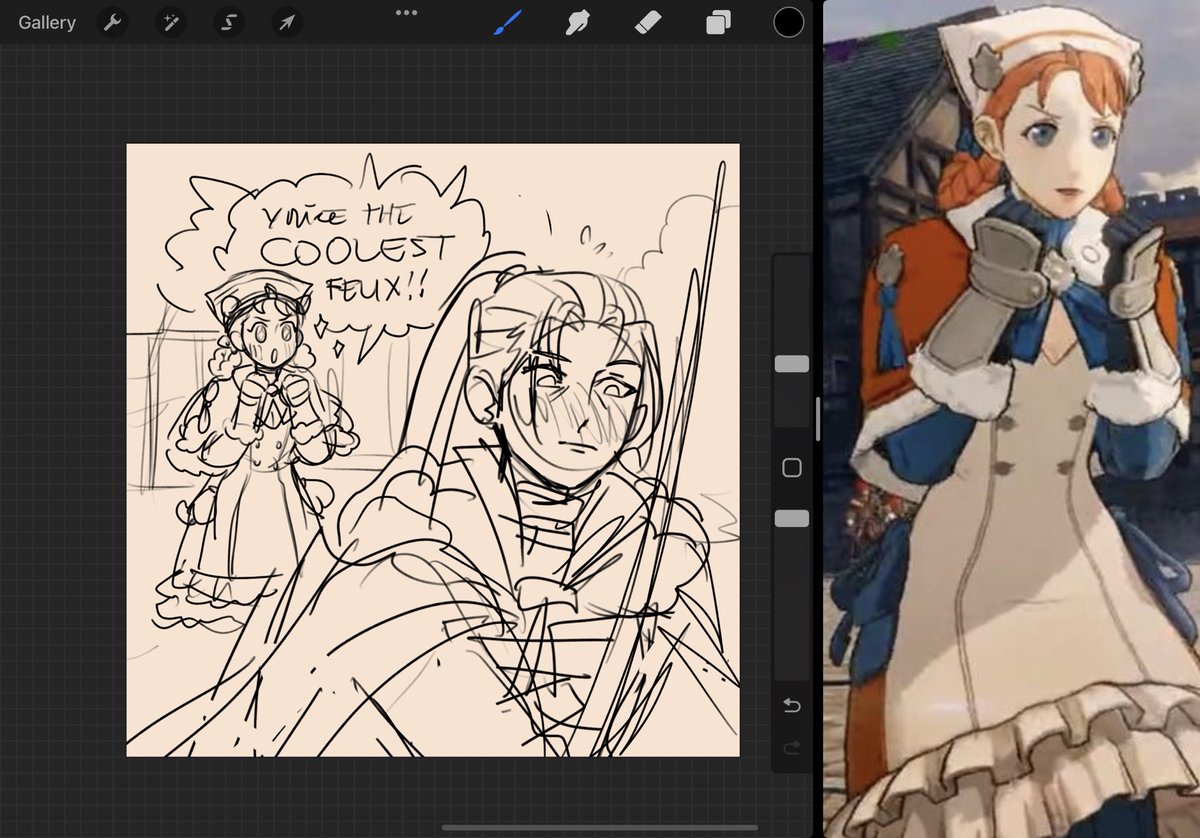Select the Smudge tool
This screenshot has height=838, width=1200.
[578, 22]
